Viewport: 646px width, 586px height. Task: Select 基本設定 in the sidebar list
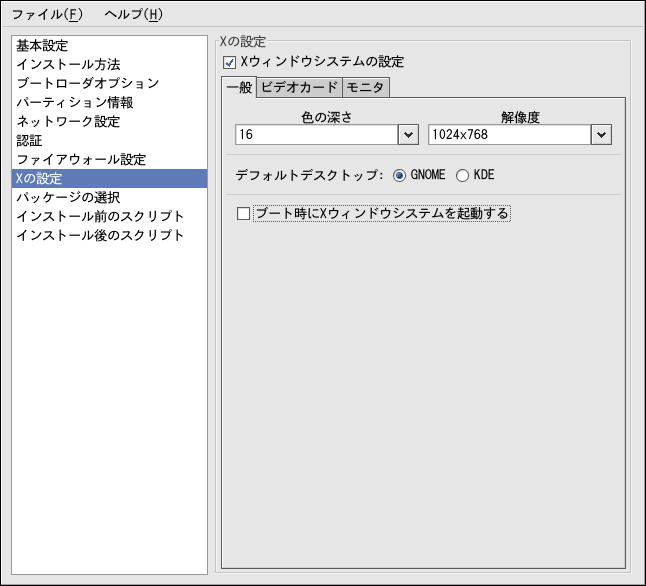[42, 46]
